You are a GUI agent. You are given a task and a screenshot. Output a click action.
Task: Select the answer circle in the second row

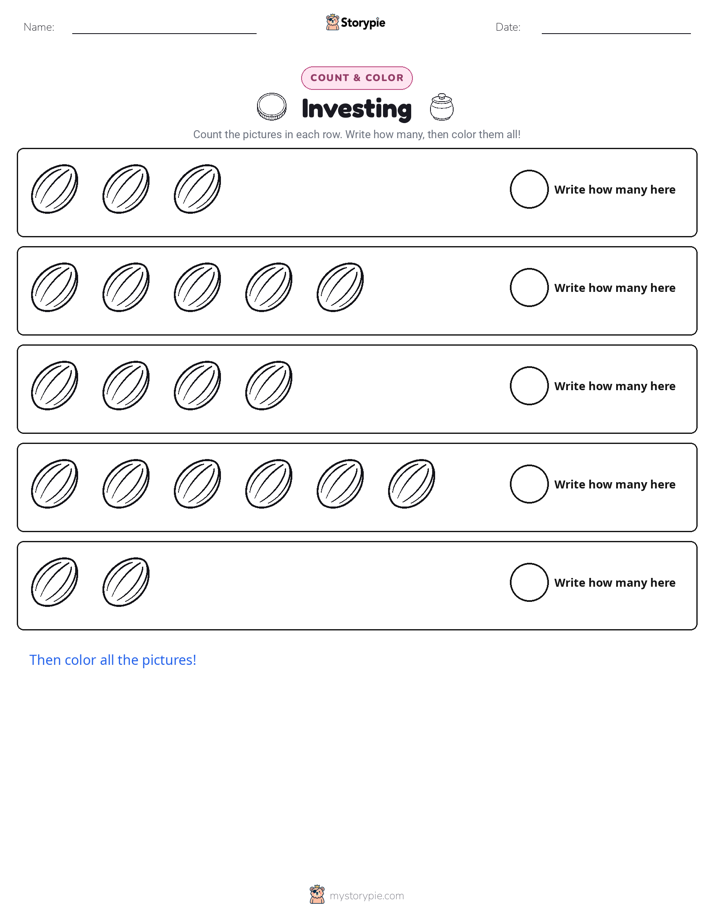529,288
